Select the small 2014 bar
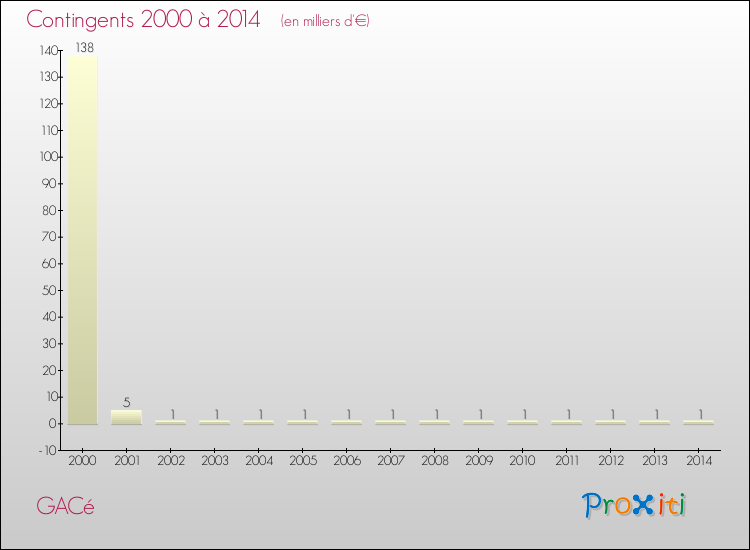The image size is (750, 550). 699,422
